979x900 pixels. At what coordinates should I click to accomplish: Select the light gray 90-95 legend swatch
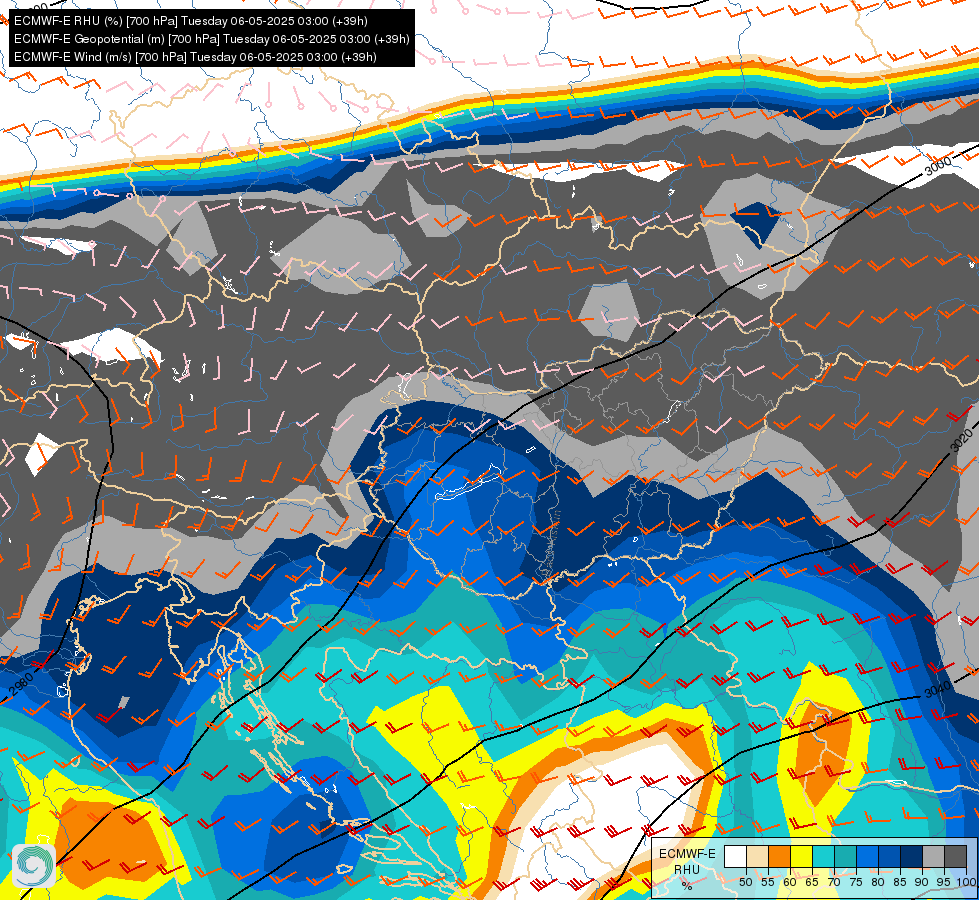[933, 856]
